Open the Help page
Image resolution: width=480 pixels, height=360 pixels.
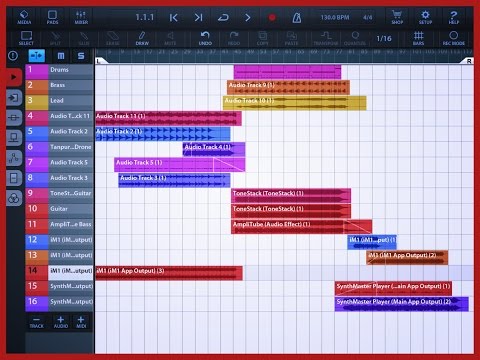454,17
